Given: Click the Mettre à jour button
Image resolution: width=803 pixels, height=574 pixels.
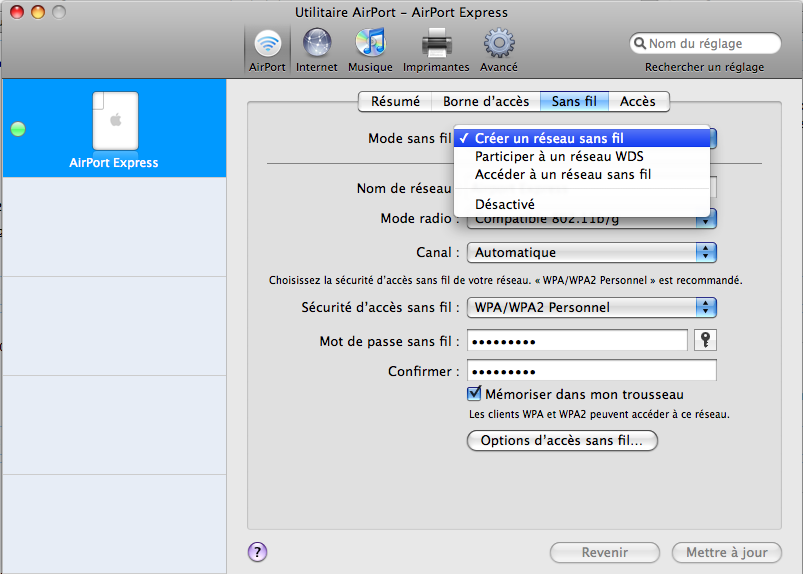Looking at the screenshot, I should click(x=727, y=552).
